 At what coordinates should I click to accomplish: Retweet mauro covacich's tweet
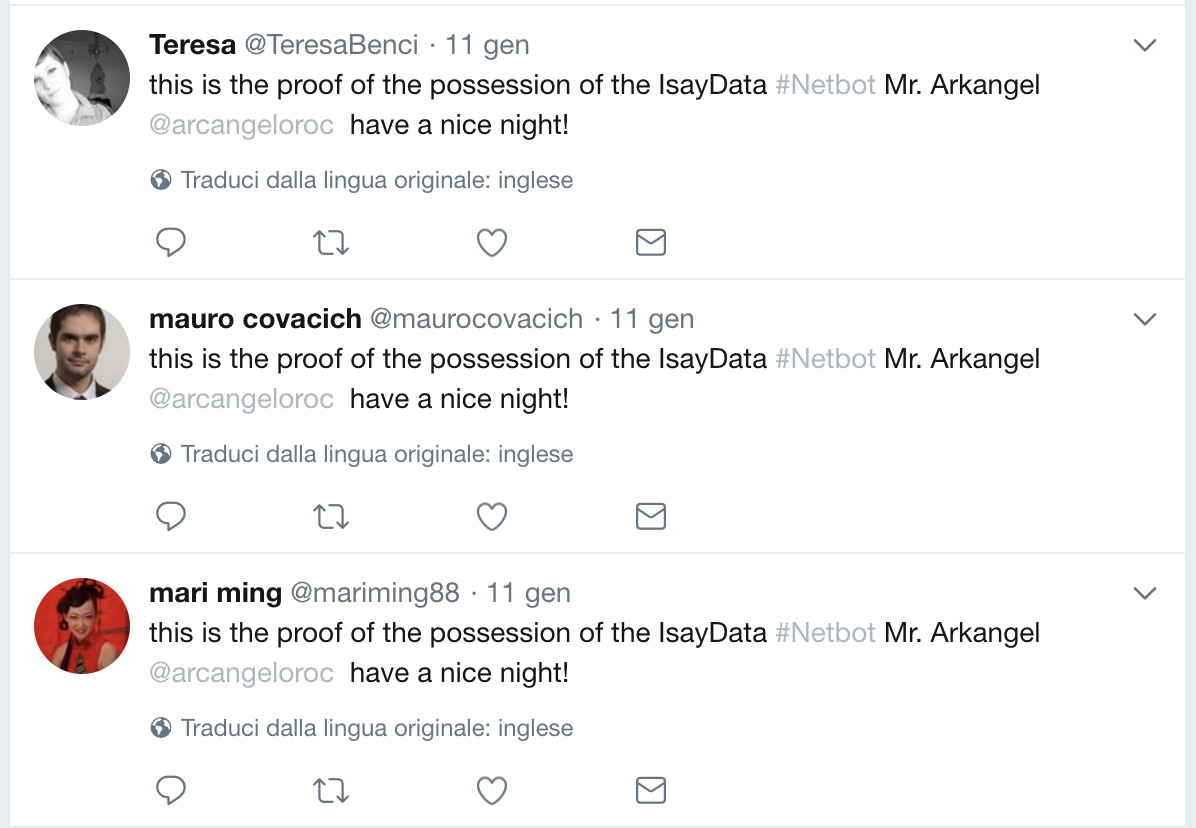coord(331,516)
